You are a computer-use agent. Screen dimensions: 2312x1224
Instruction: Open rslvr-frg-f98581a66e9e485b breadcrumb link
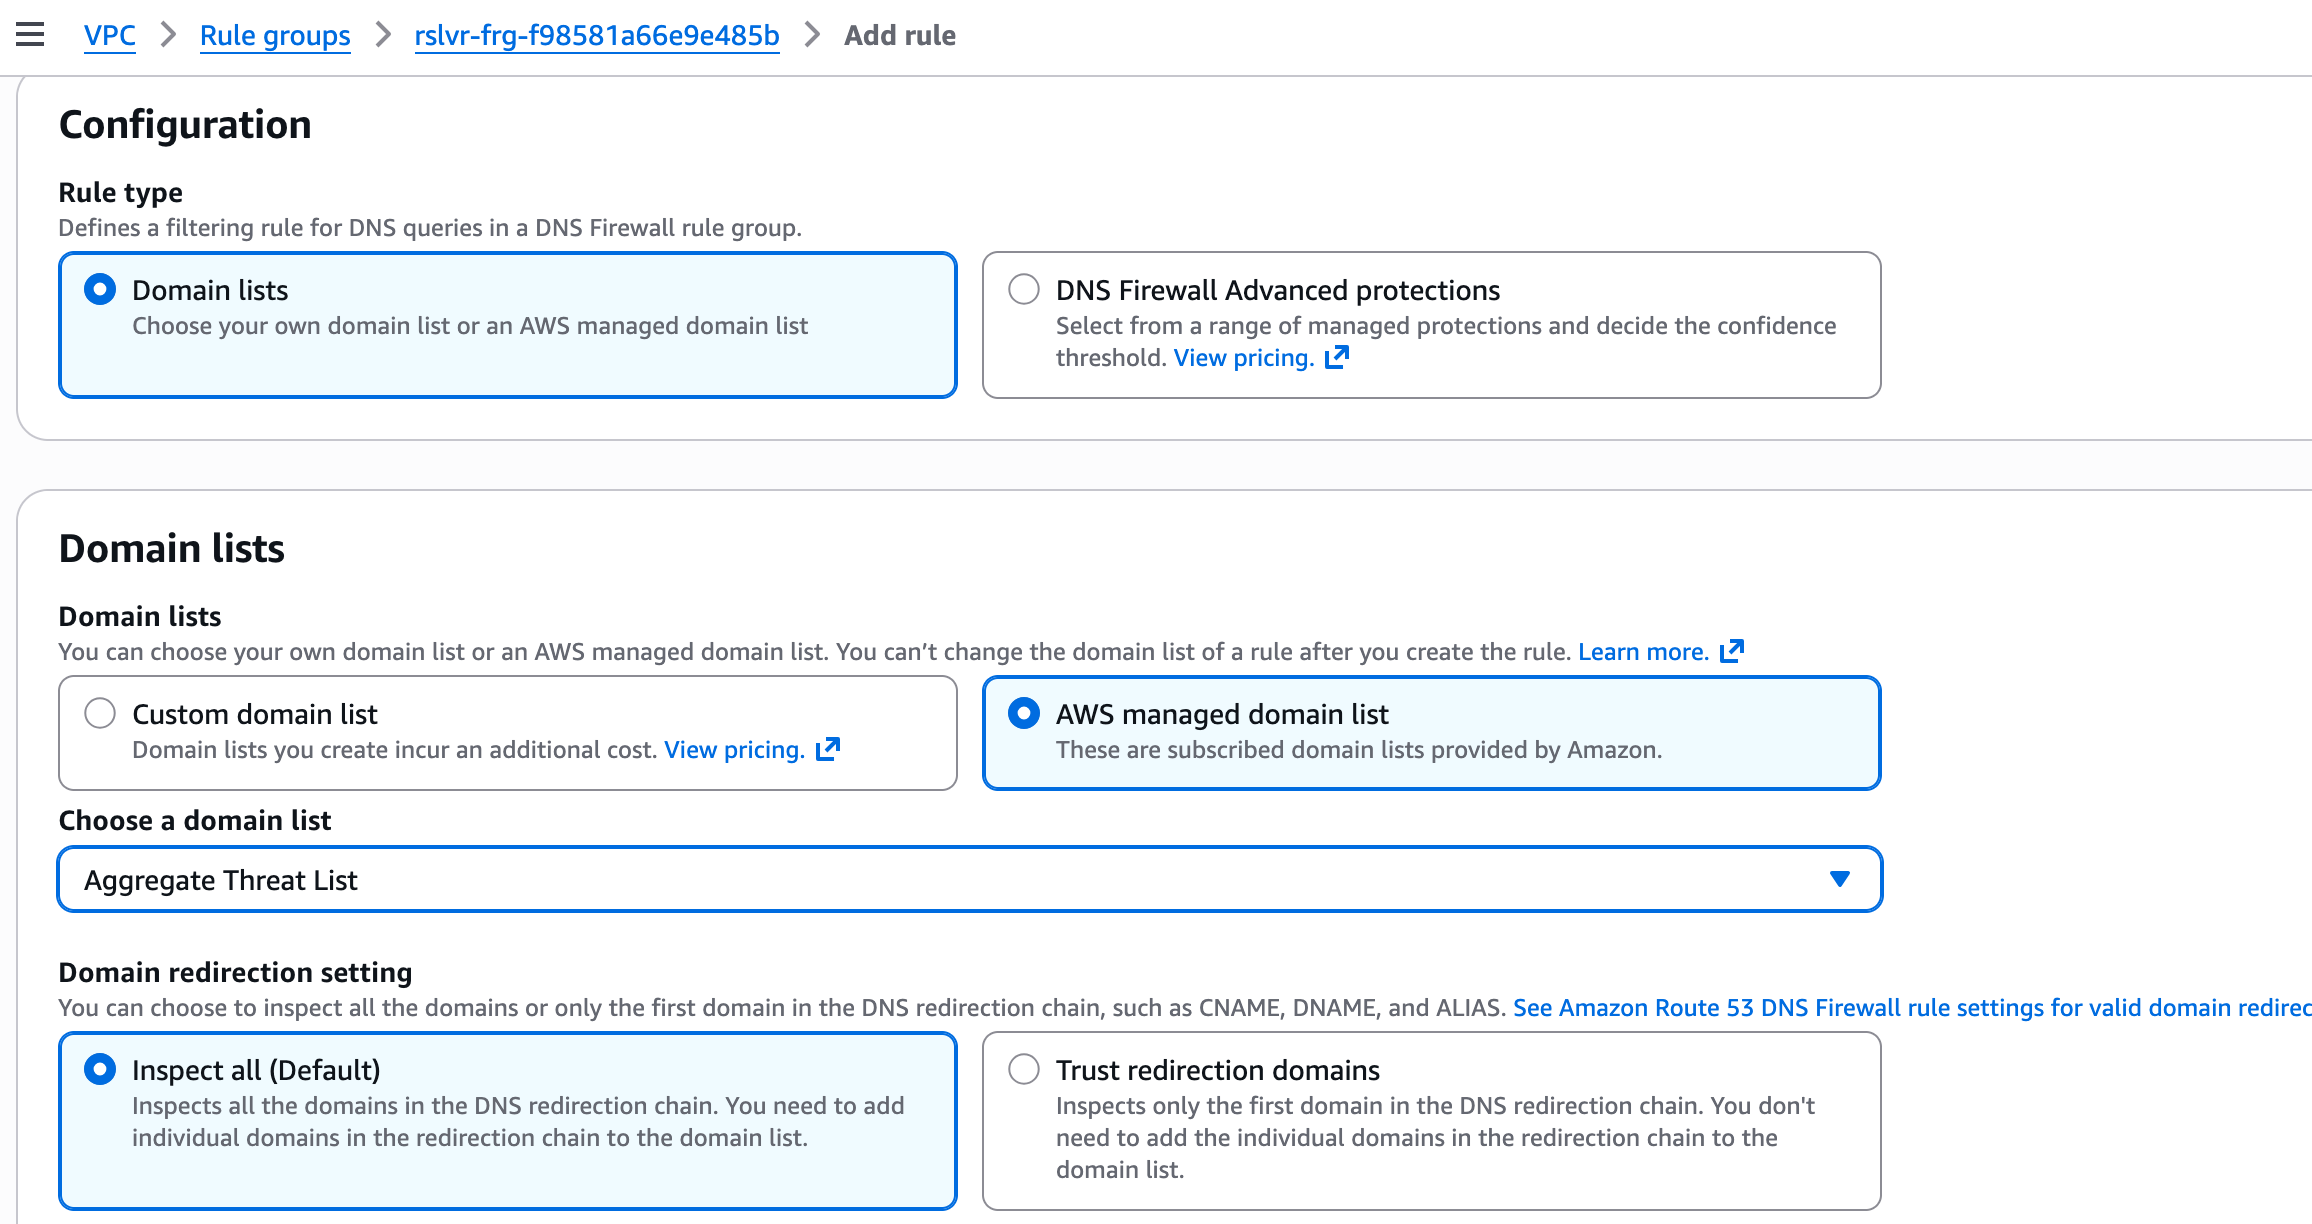(597, 35)
